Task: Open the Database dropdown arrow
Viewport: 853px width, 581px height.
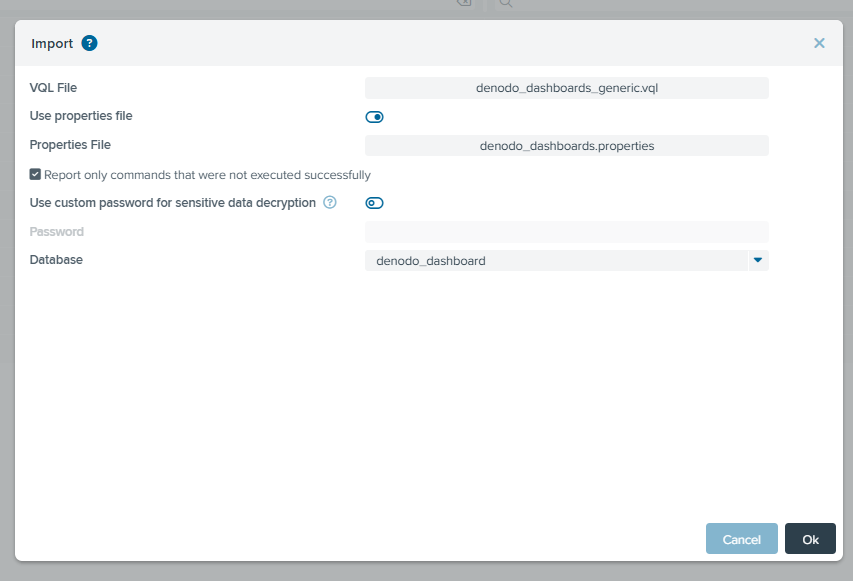Action: tap(758, 260)
